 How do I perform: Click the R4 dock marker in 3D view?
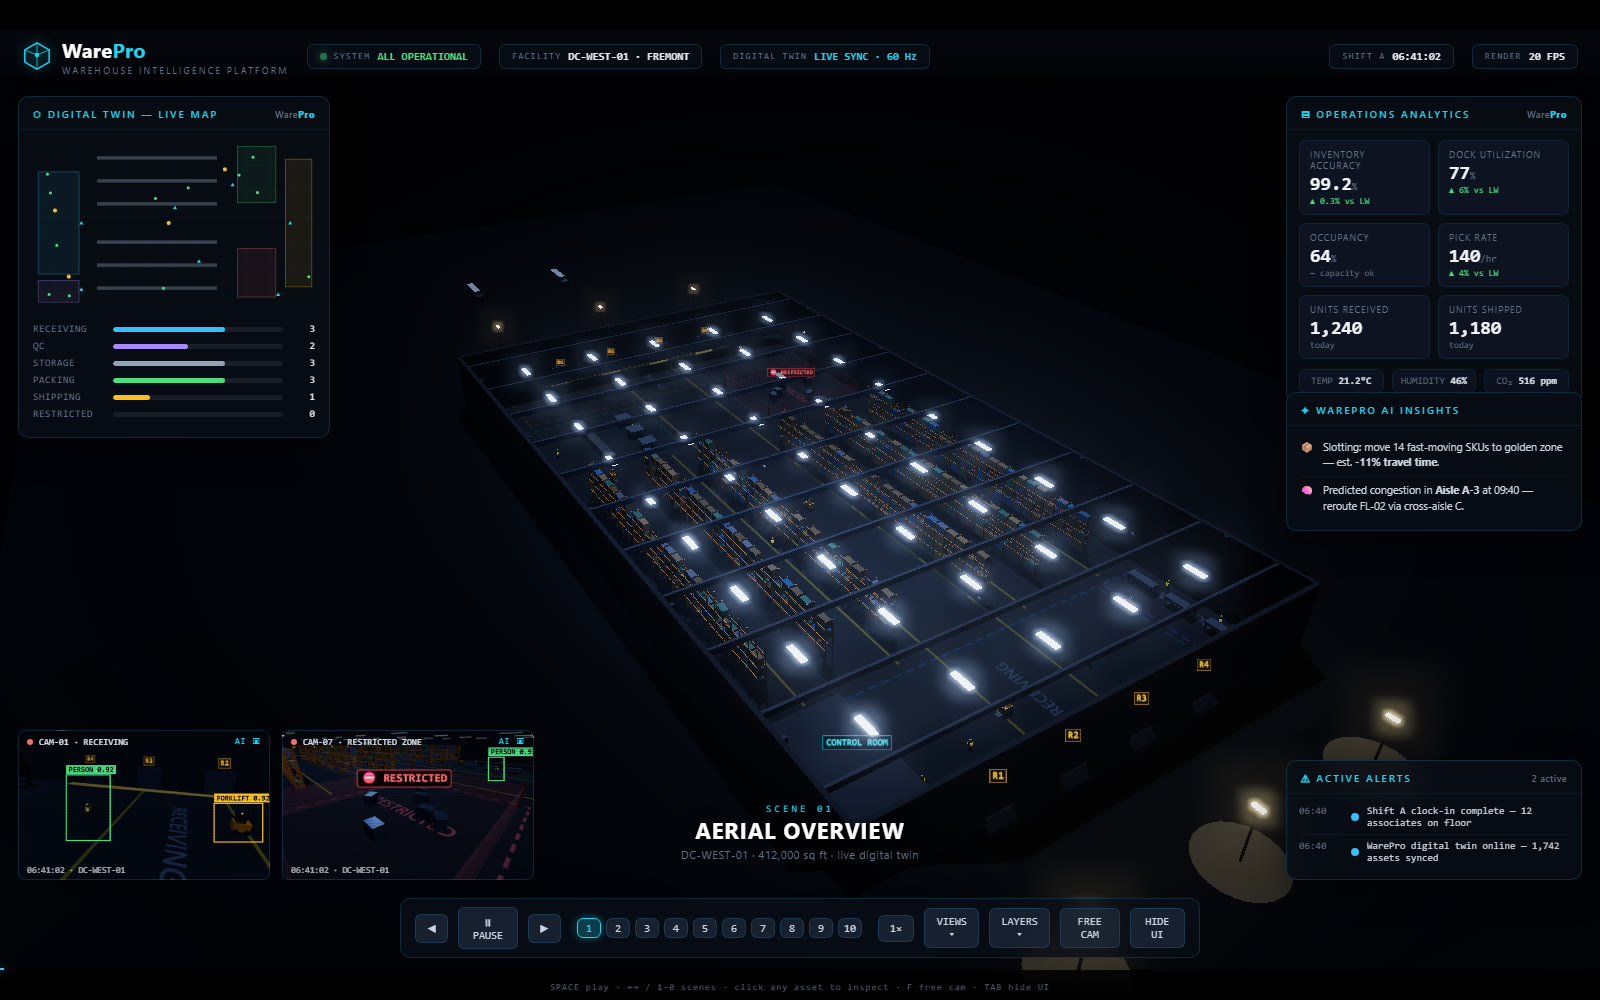click(x=1204, y=665)
